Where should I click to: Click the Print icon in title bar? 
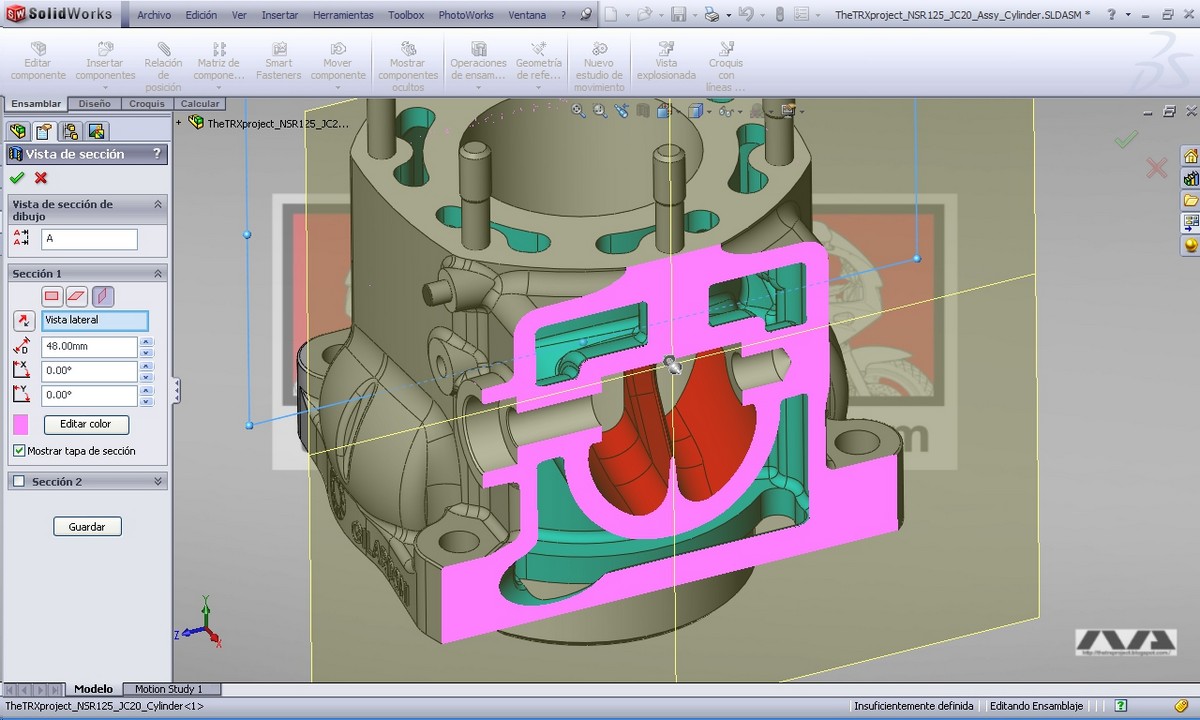pyautogui.click(x=711, y=15)
